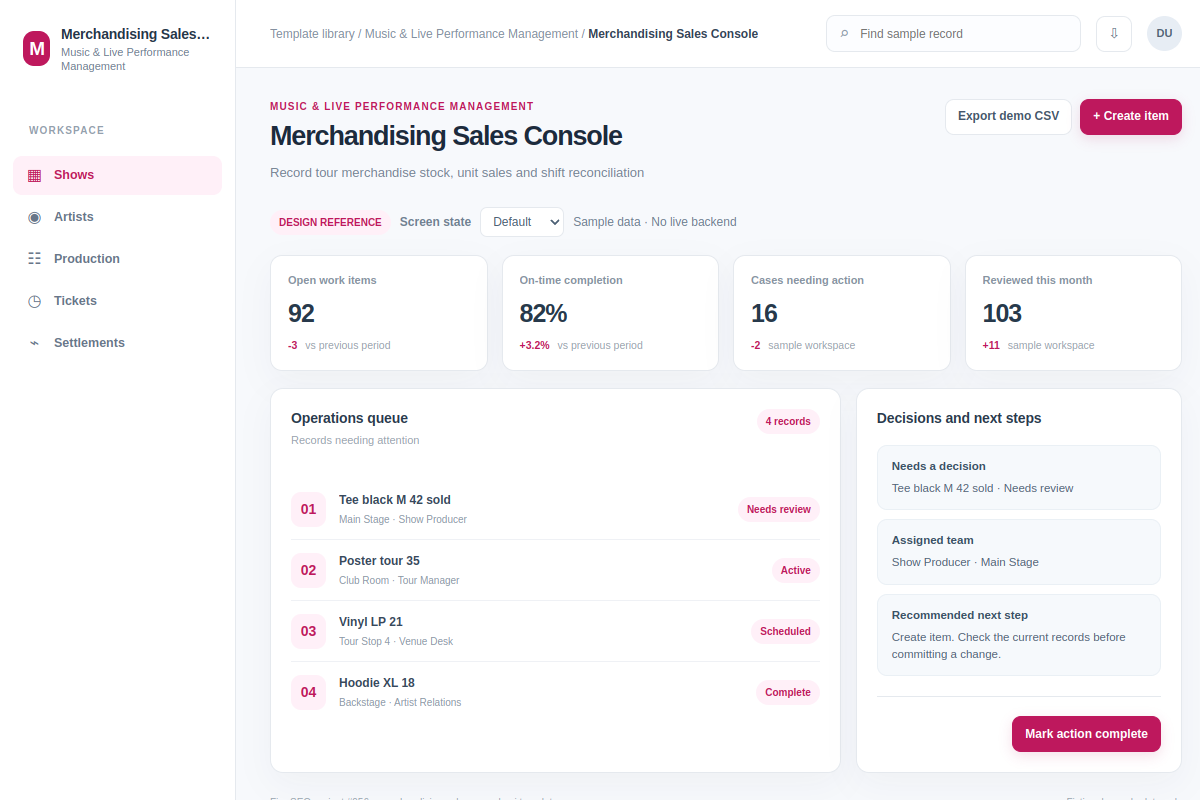Click Export demo CSV button
The height and width of the screenshot is (800, 1200).
(1008, 116)
